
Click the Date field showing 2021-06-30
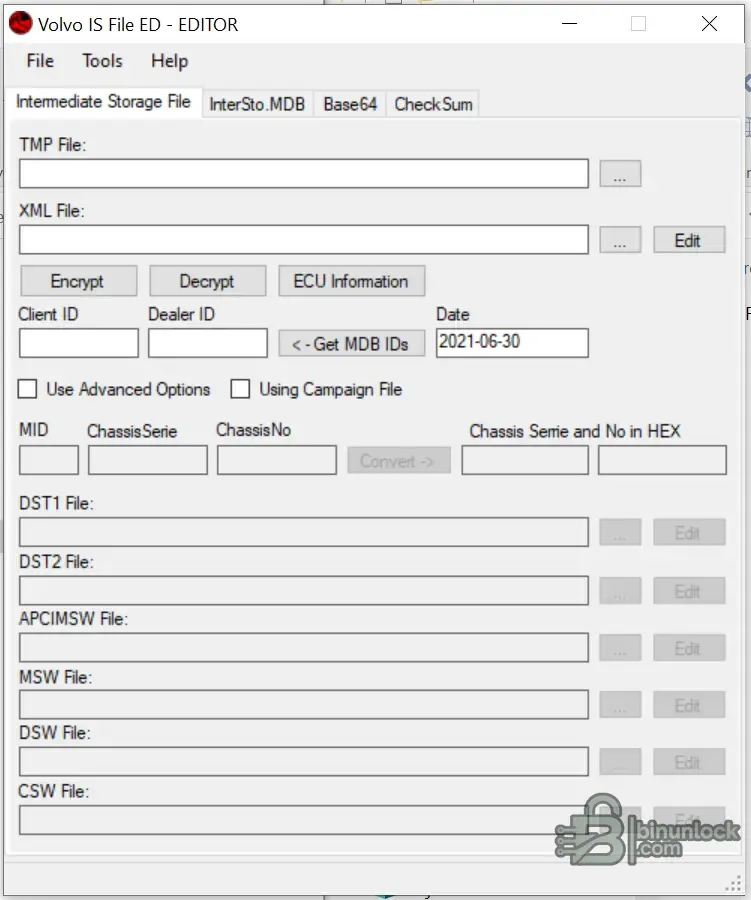pos(512,343)
